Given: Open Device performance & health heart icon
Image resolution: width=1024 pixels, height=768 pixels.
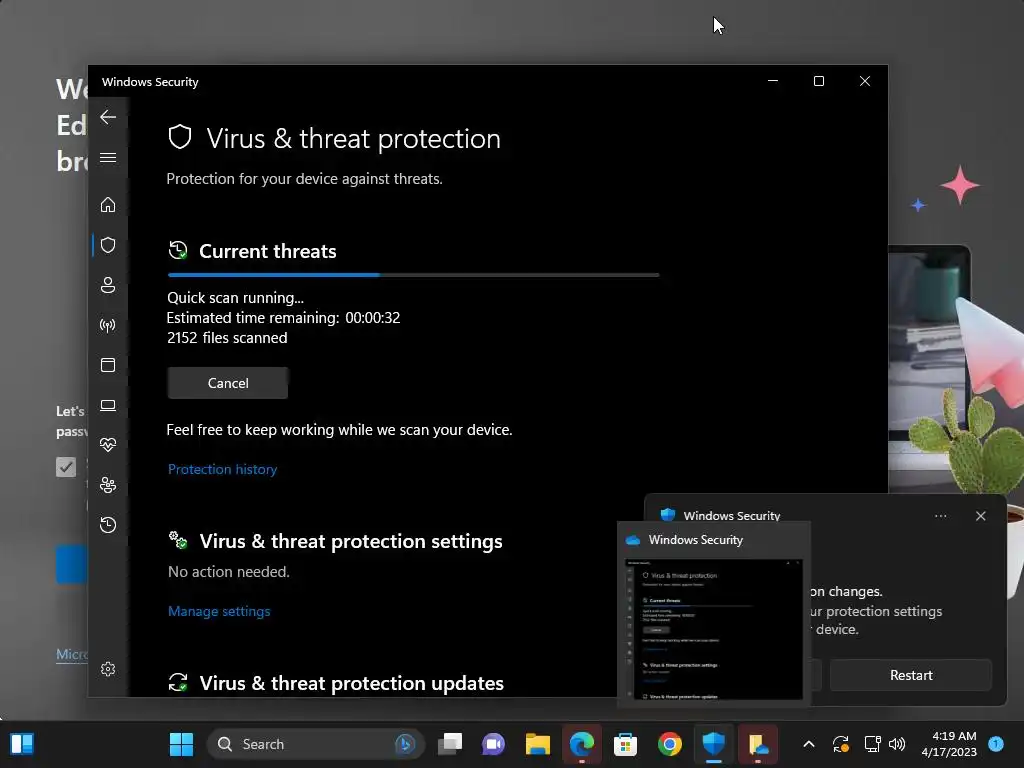Looking at the screenshot, I should tap(108, 445).
